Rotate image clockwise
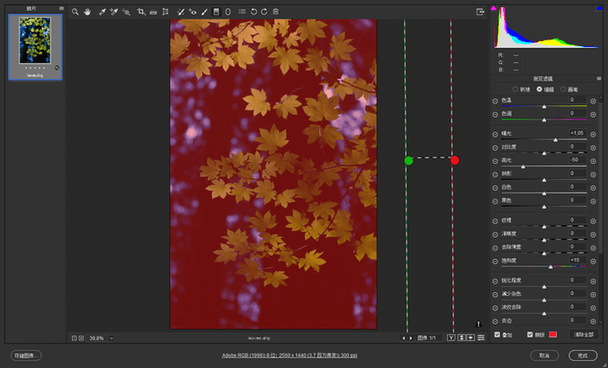This screenshot has width=608, height=368. click(x=264, y=12)
